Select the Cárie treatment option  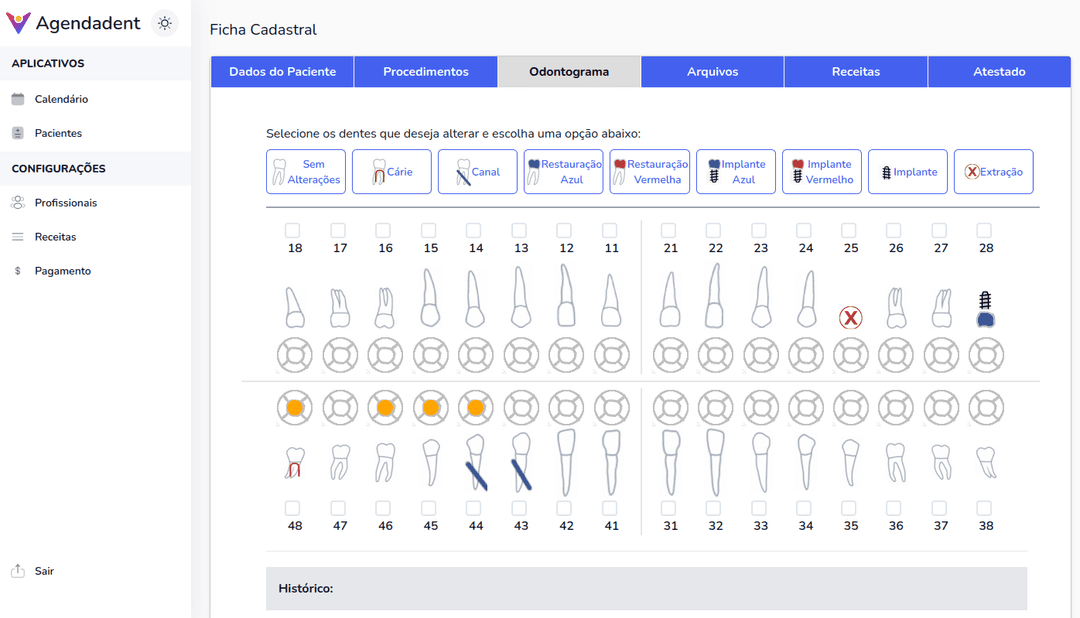click(x=391, y=171)
